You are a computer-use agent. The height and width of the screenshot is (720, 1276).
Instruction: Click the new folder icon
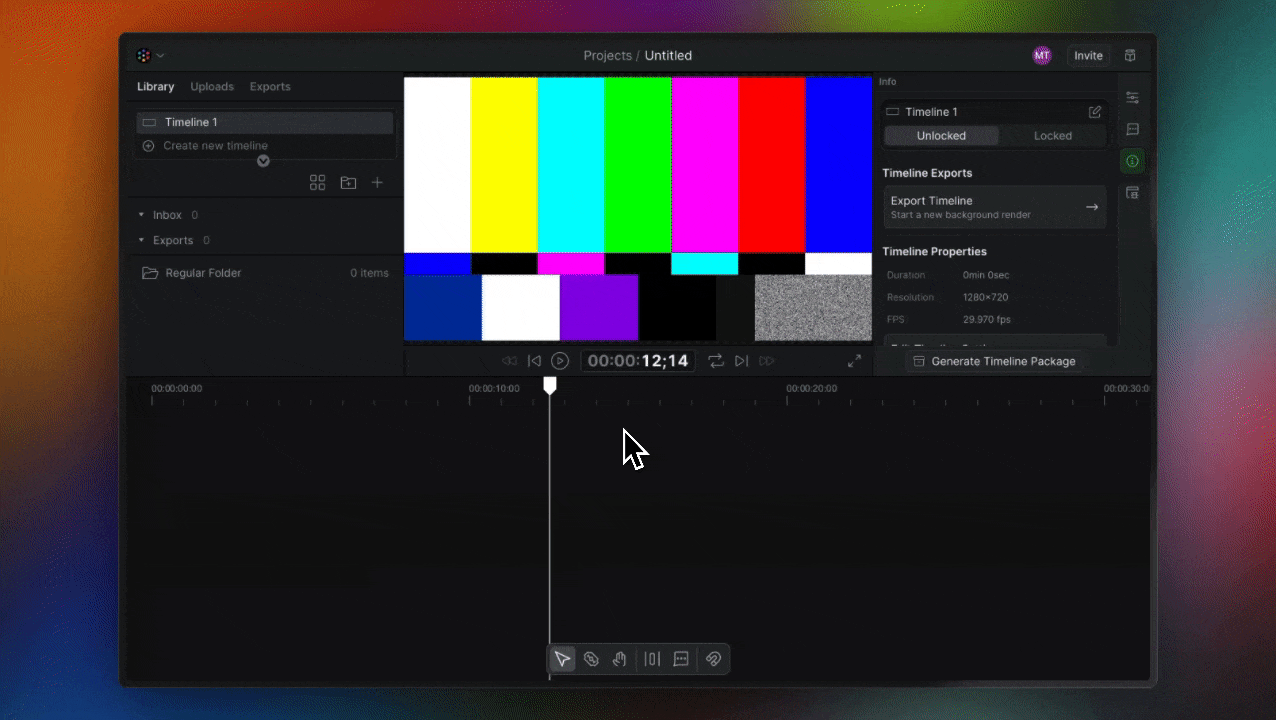348,183
